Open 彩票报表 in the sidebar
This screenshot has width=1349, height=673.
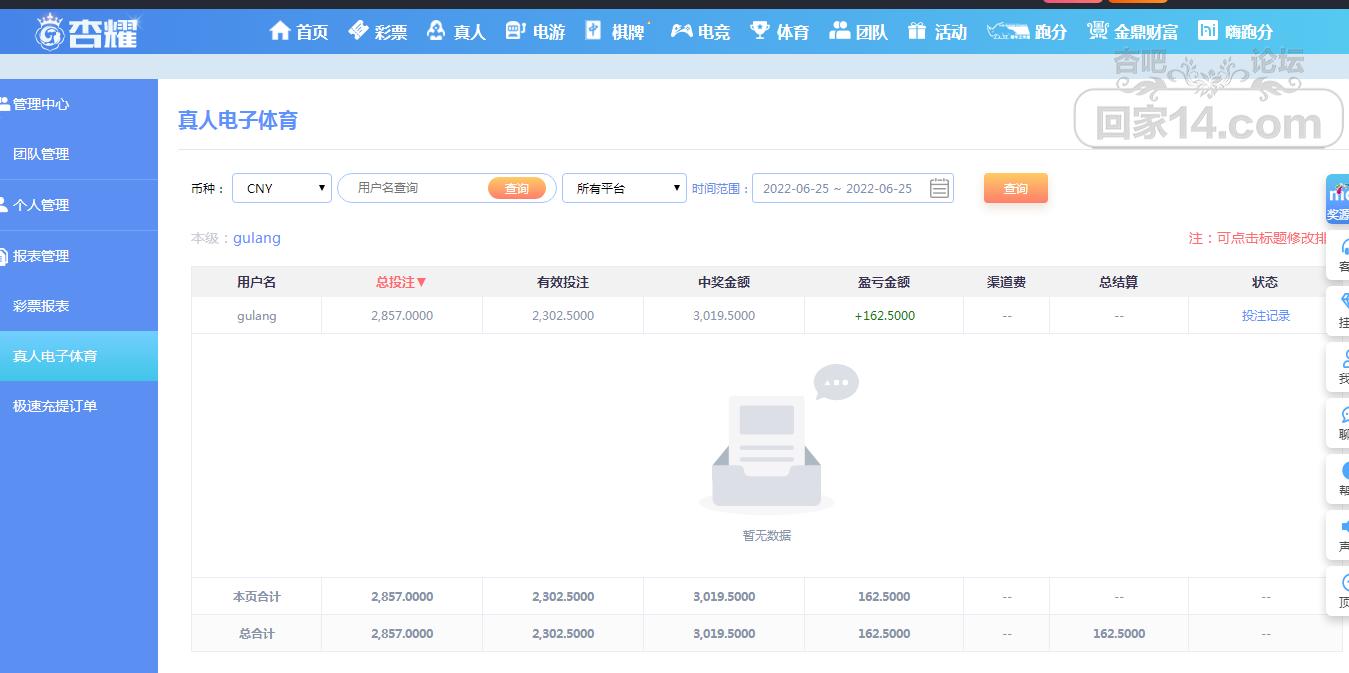coord(41,306)
